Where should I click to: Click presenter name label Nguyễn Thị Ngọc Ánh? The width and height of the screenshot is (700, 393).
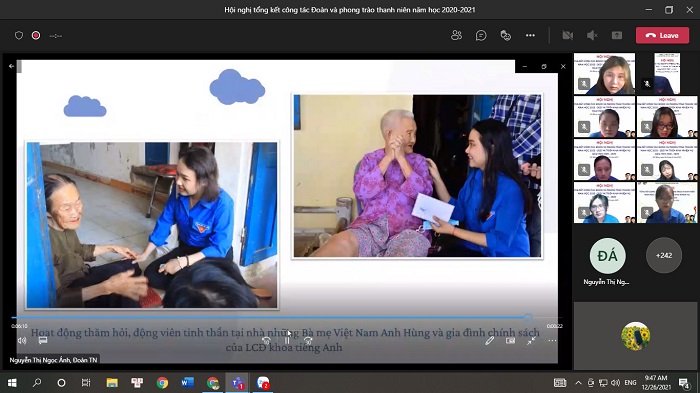(x=53, y=360)
